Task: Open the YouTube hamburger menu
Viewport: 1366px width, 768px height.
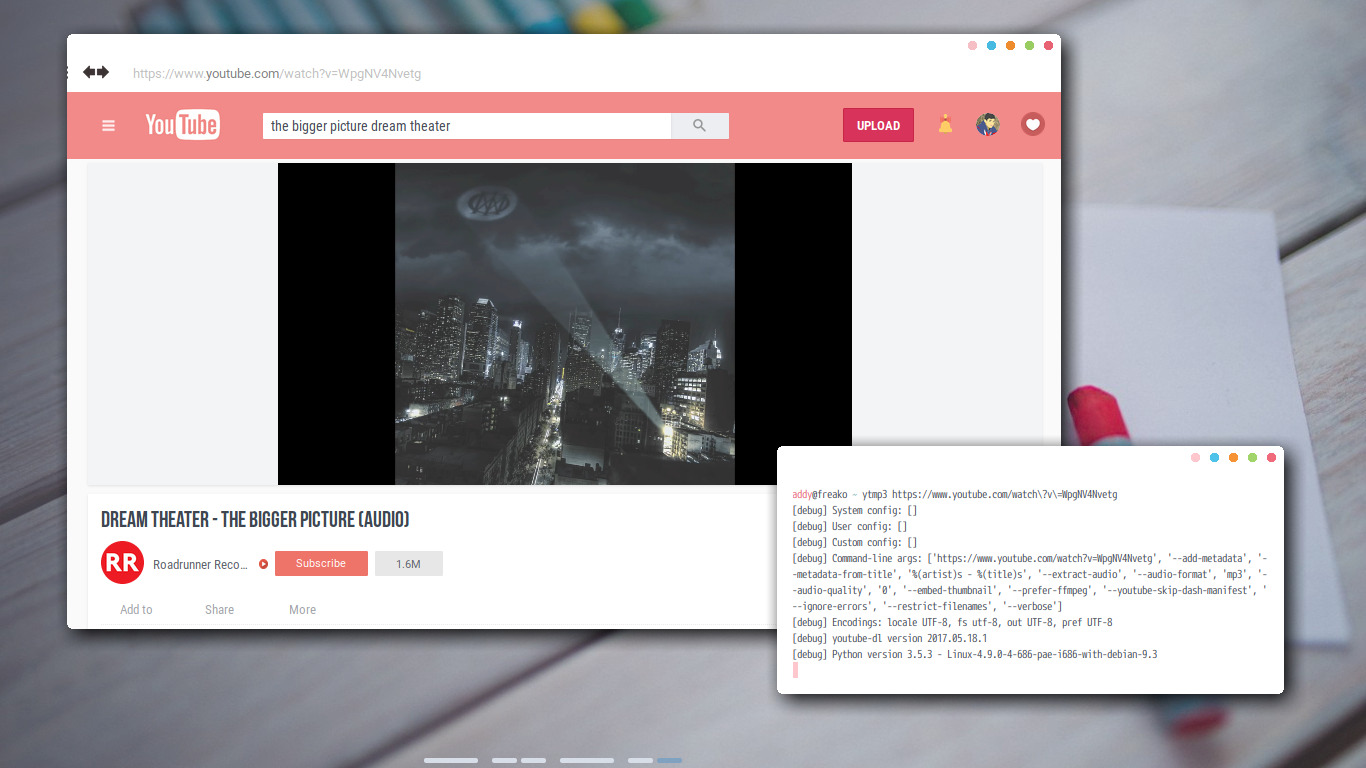Action: tap(108, 126)
